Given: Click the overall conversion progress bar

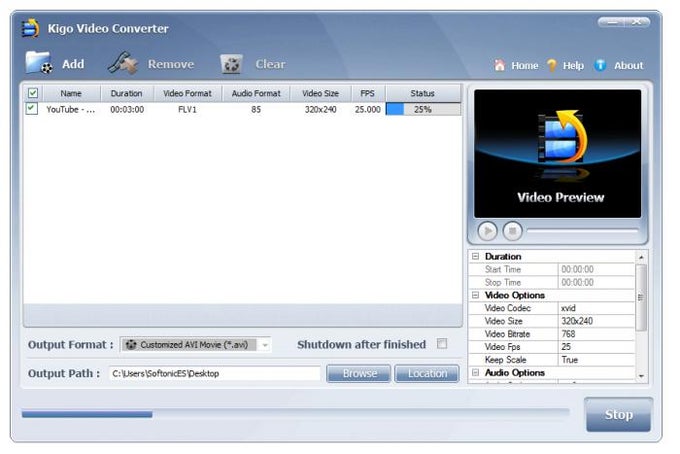Looking at the screenshot, I should coord(295,414).
